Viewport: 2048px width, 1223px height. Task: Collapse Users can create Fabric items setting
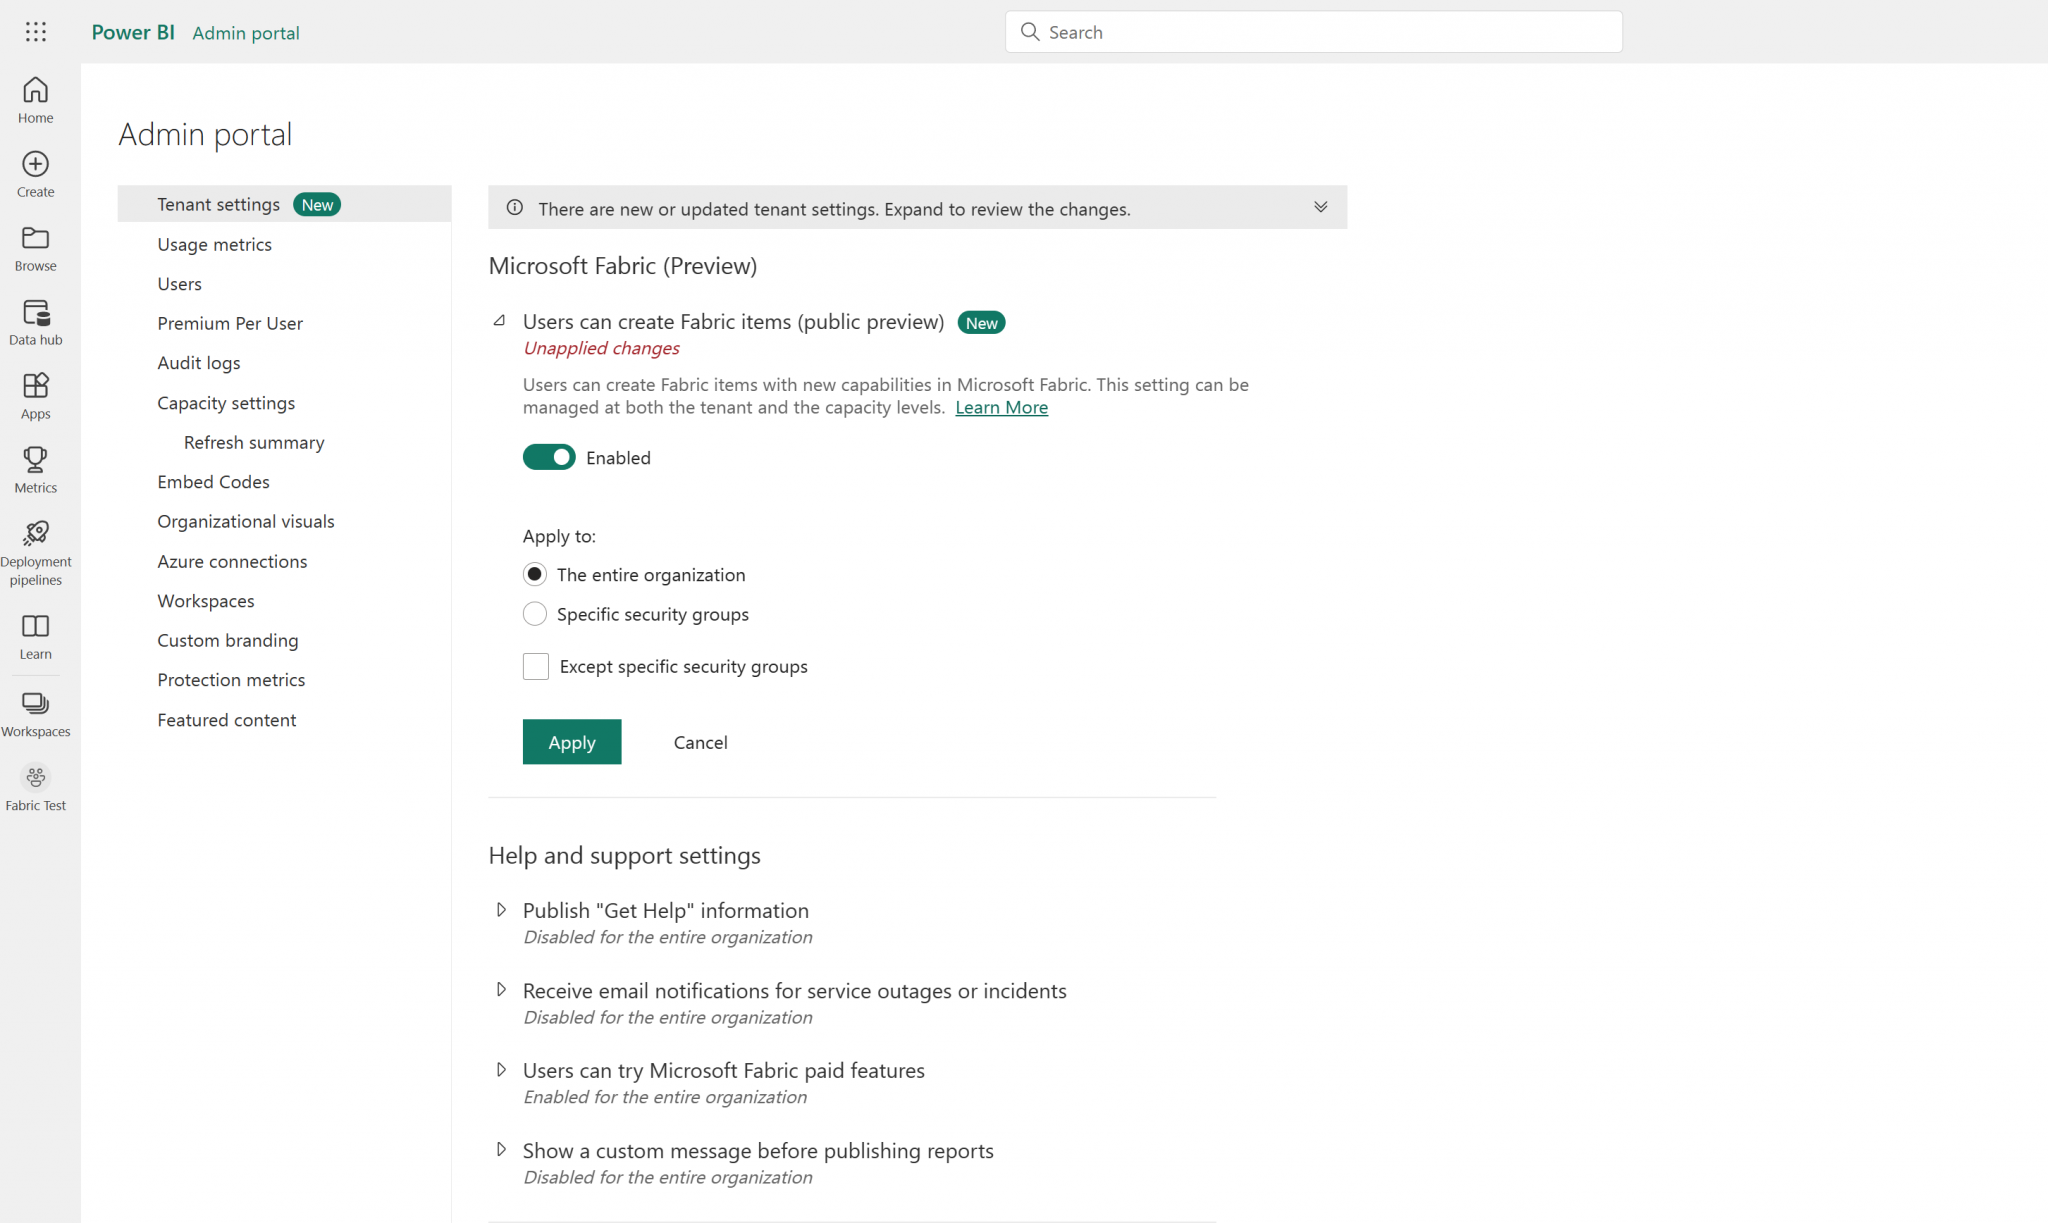pos(500,321)
